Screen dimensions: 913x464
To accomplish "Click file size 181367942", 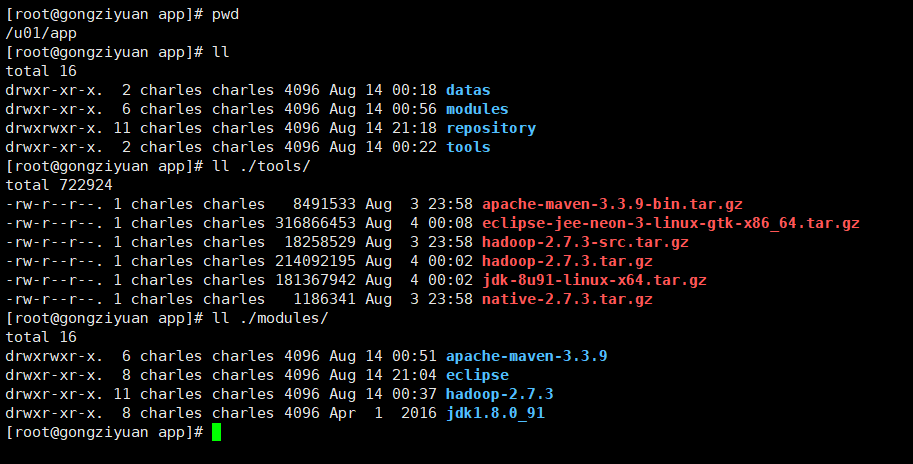I will click(x=315, y=281).
